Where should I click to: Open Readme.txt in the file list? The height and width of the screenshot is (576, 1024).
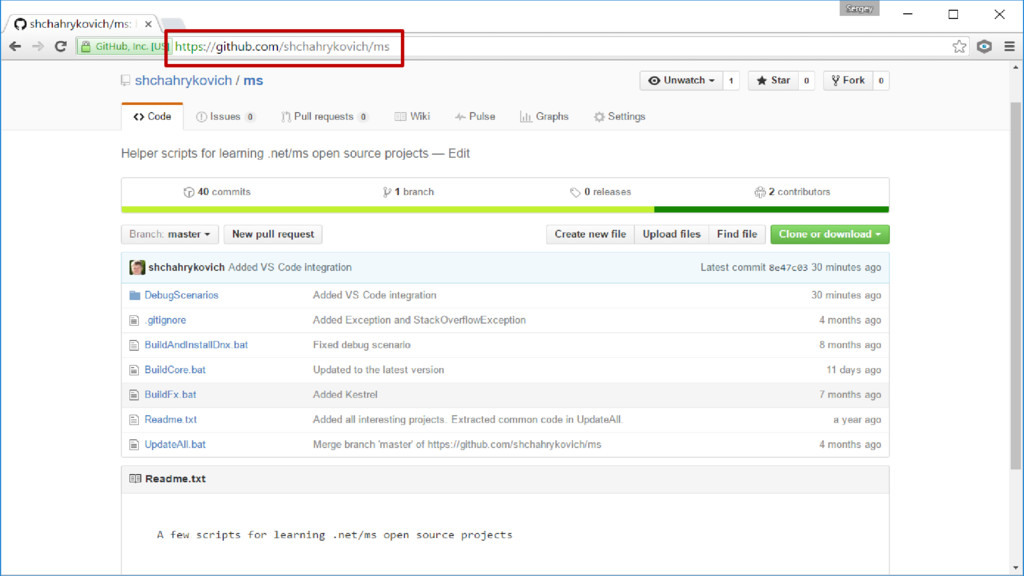tap(170, 419)
